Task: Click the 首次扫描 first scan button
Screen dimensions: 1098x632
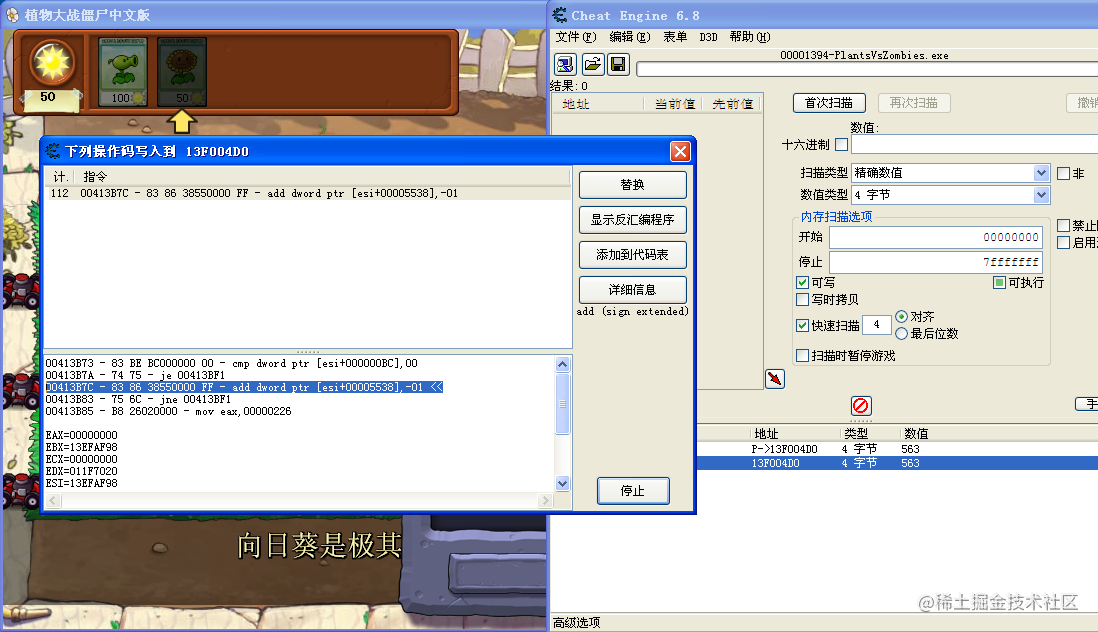Action: 829,103
